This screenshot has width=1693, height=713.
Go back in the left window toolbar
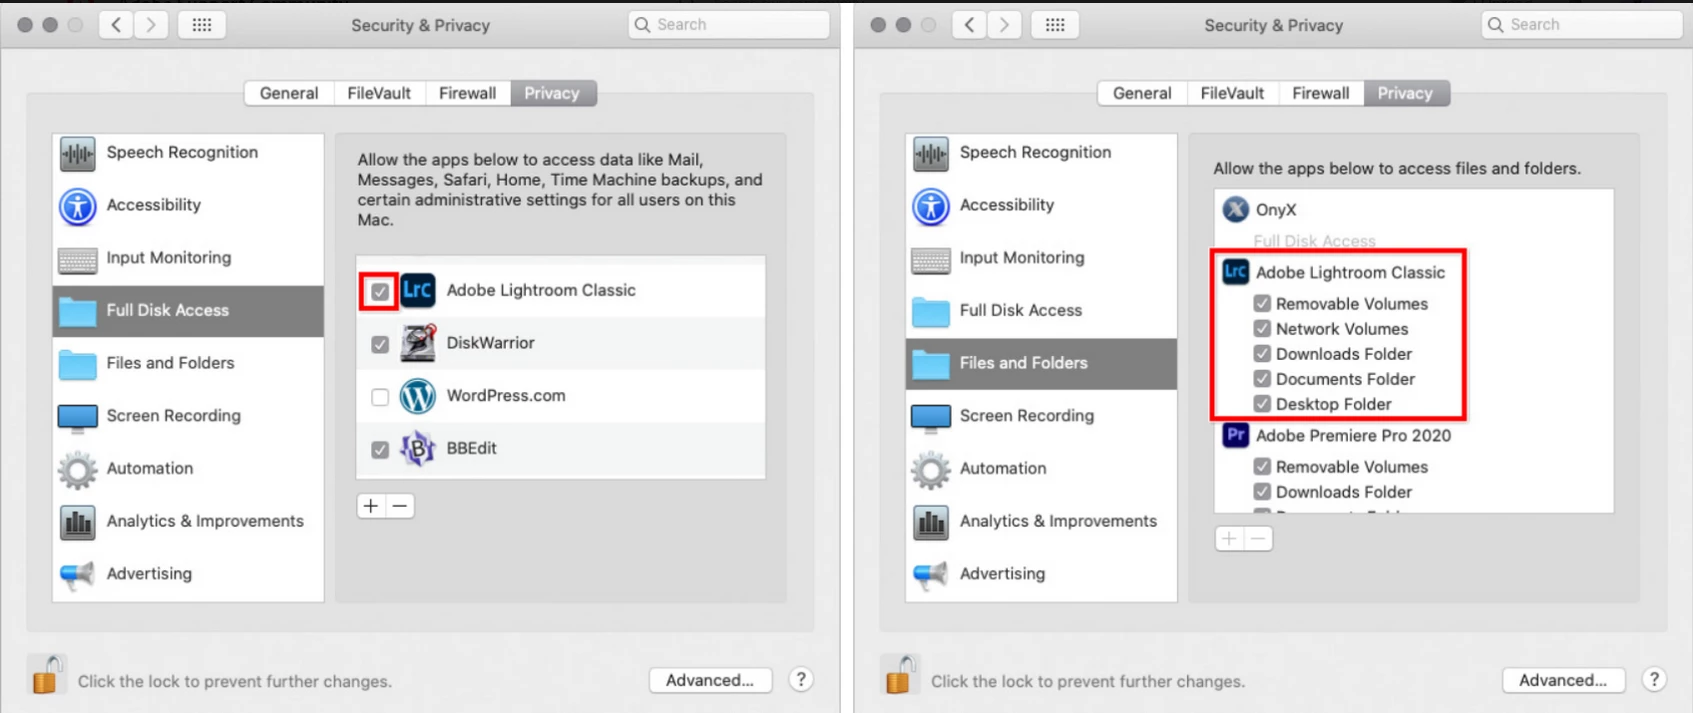116,25
